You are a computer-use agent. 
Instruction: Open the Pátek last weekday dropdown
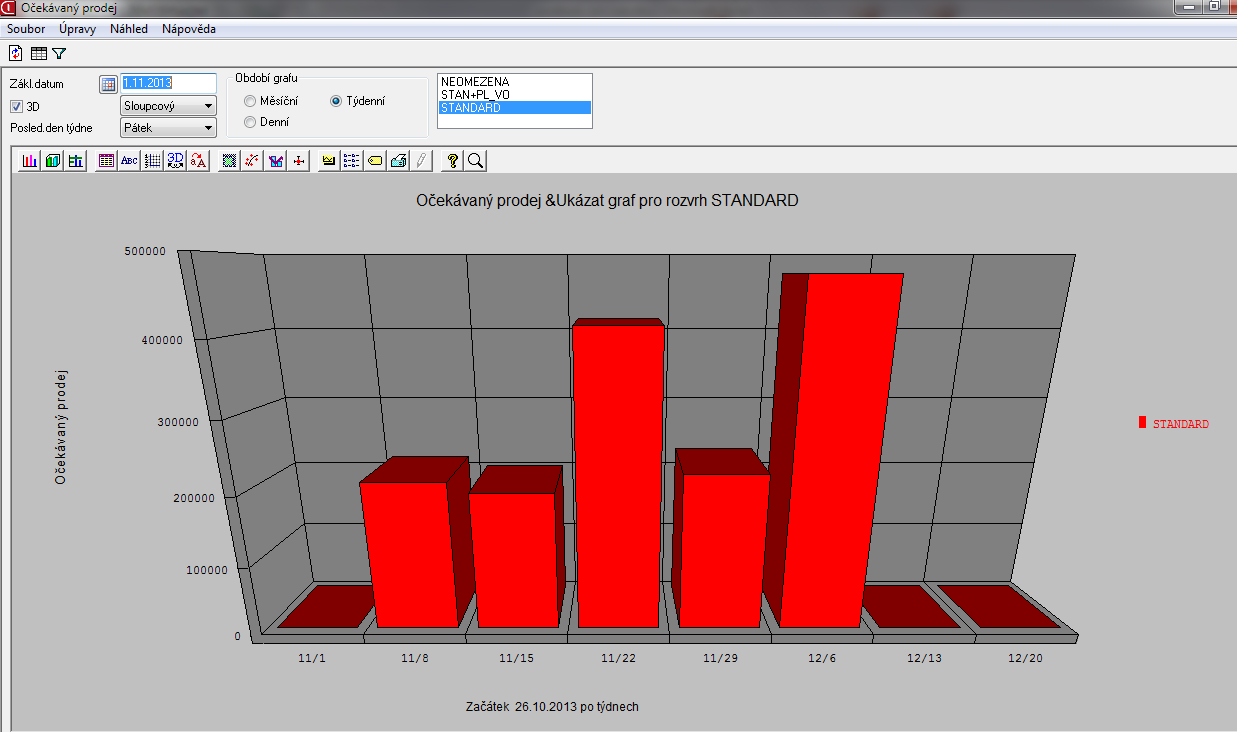pos(208,128)
